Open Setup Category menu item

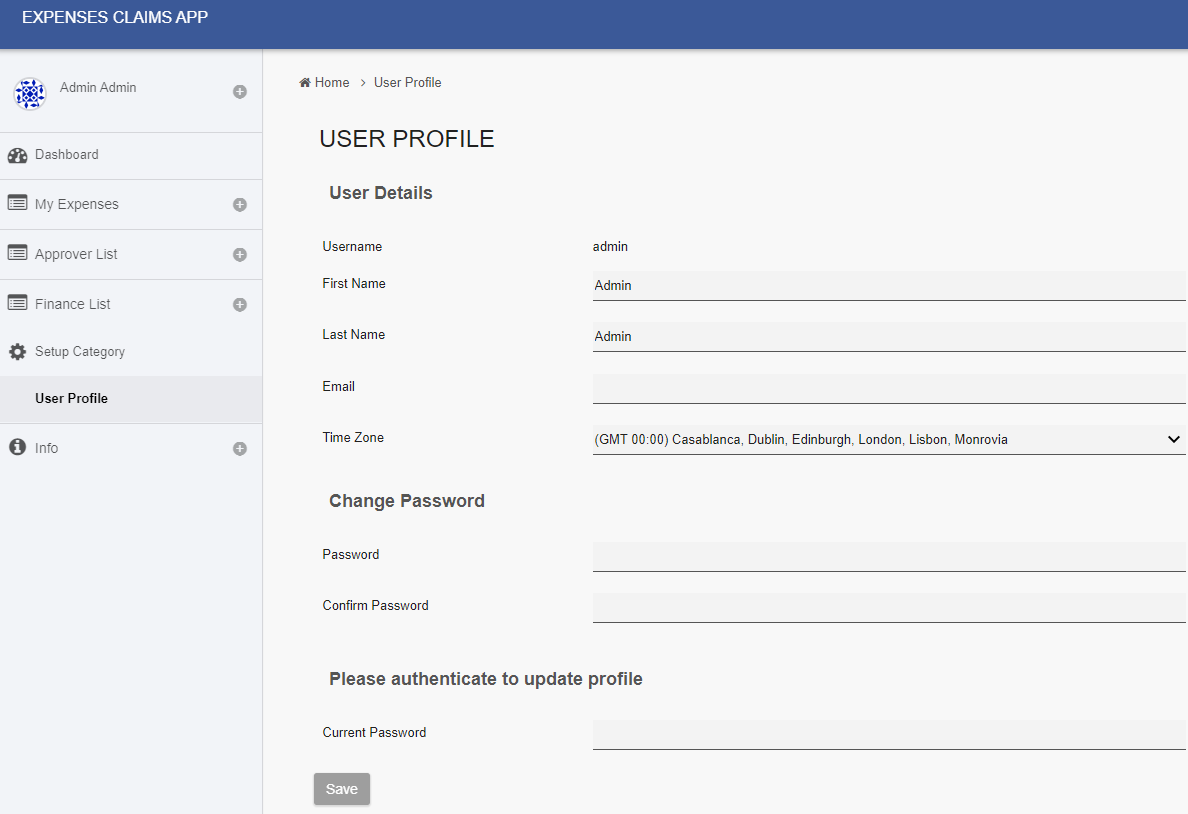80,352
